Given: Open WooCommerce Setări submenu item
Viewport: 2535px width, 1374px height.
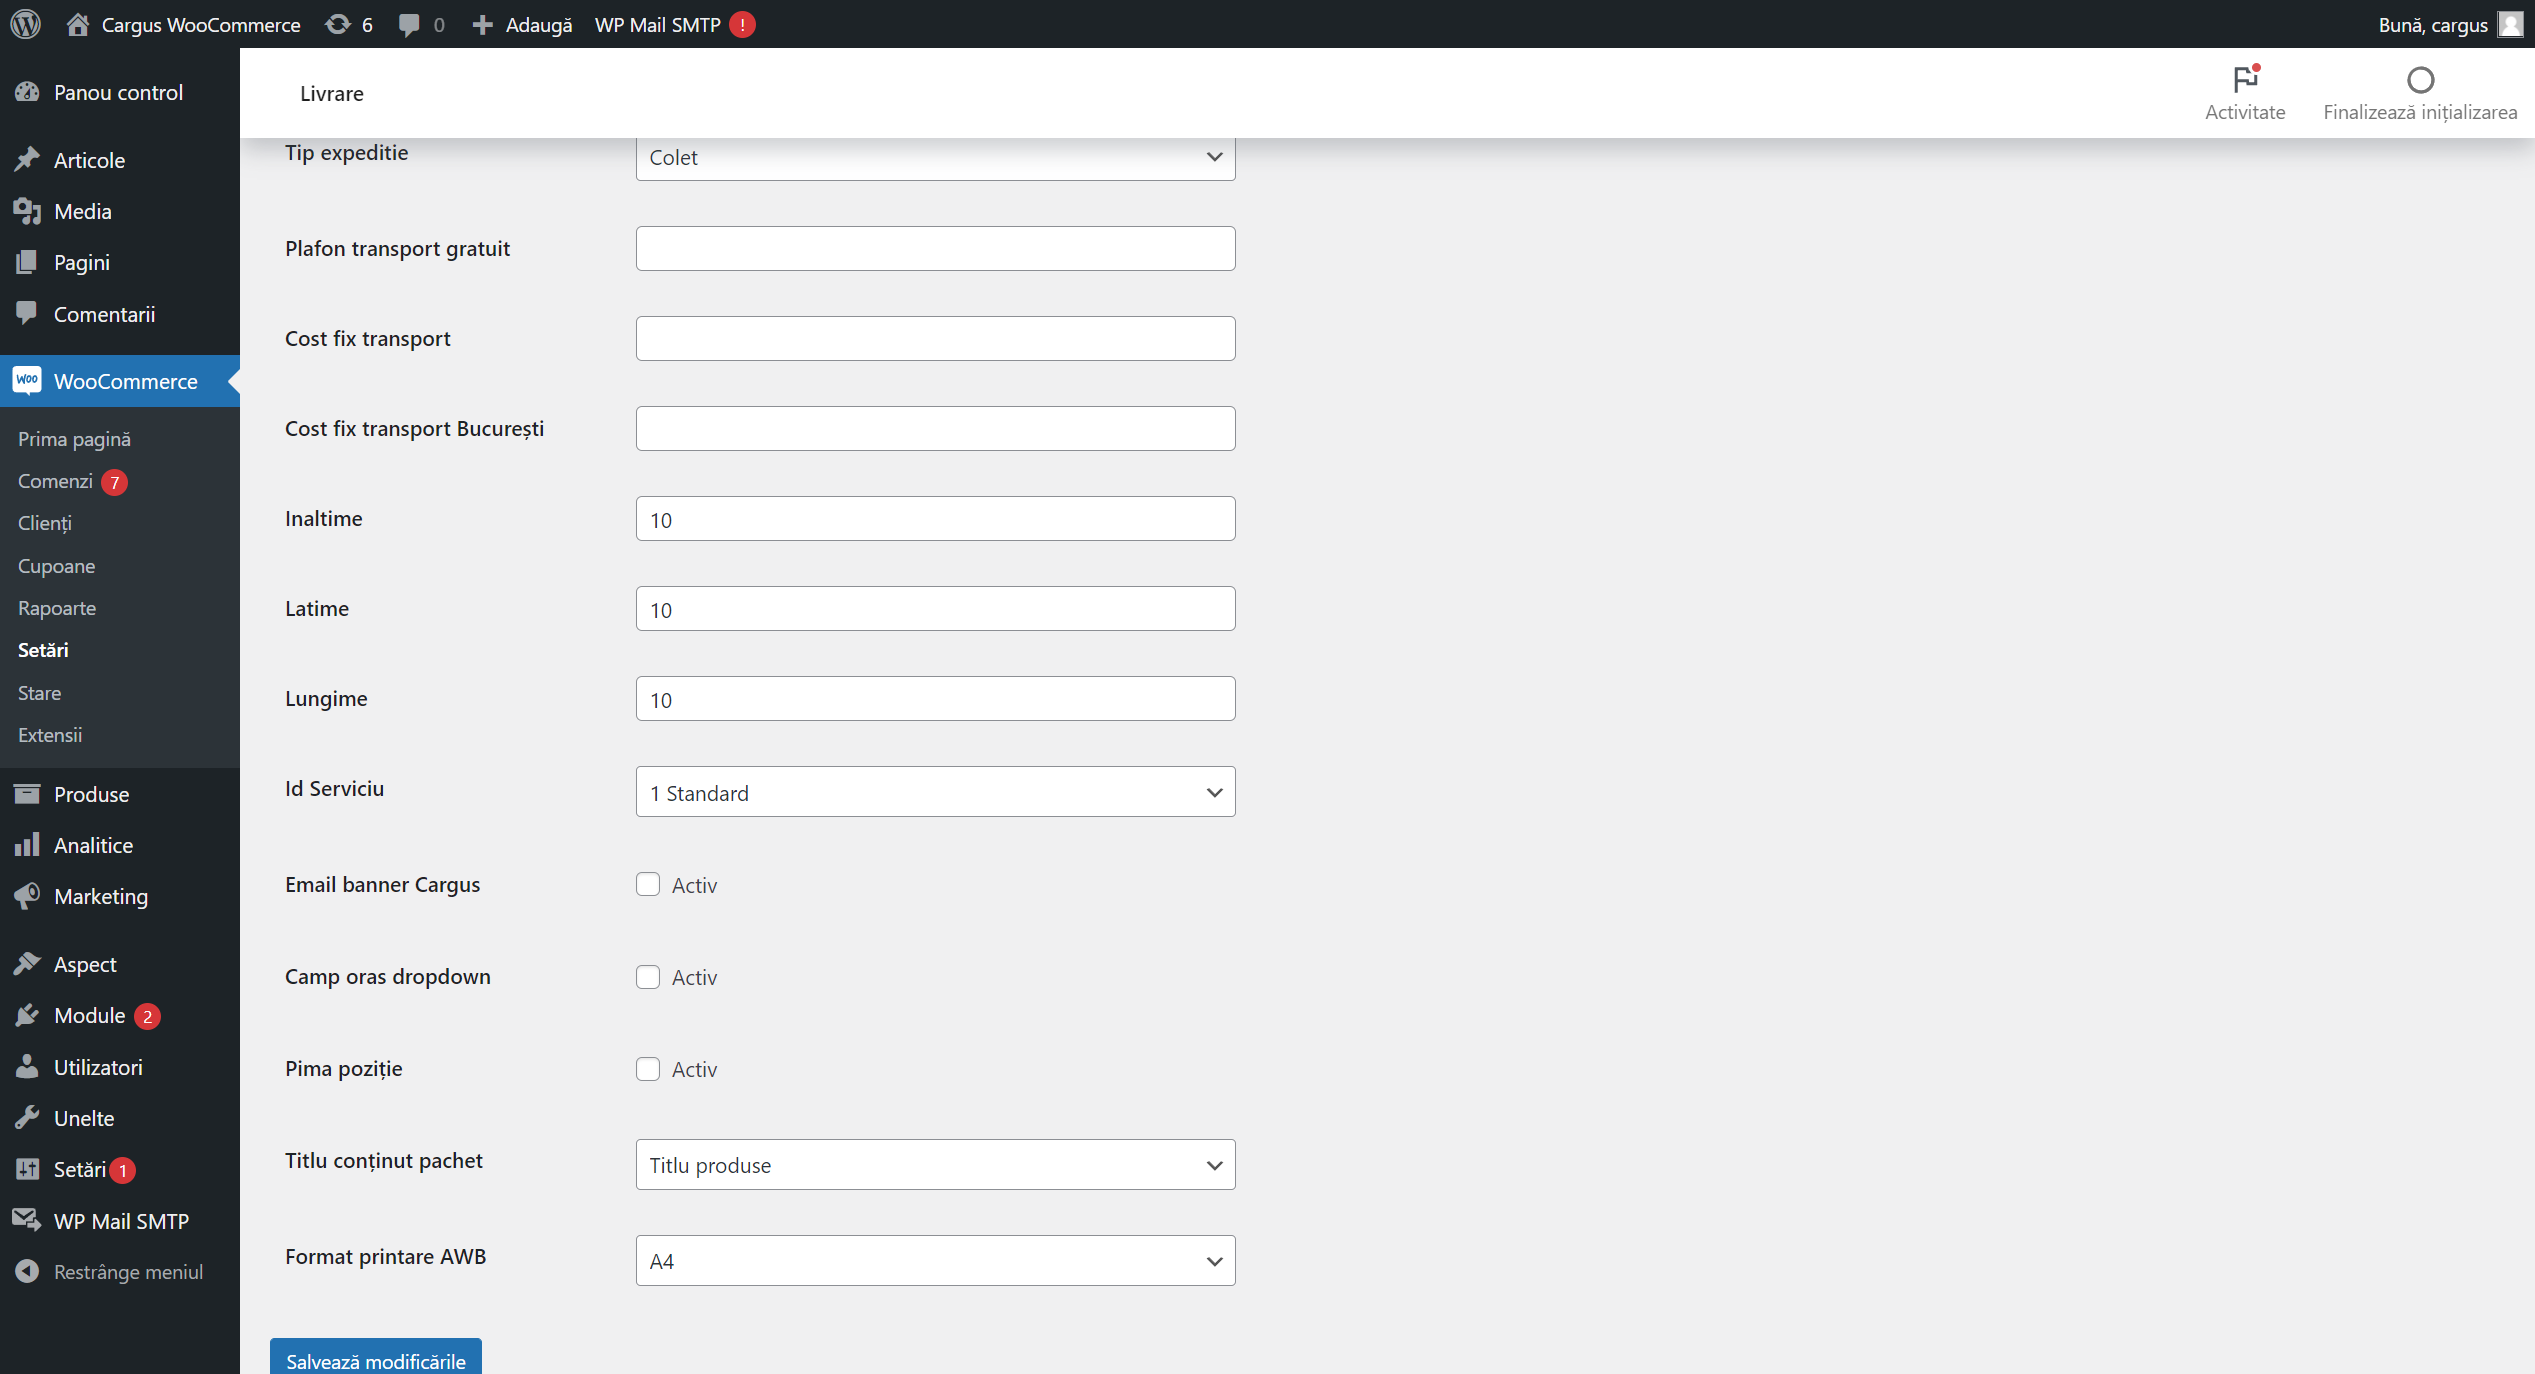Looking at the screenshot, I should click(x=43, y=650).
